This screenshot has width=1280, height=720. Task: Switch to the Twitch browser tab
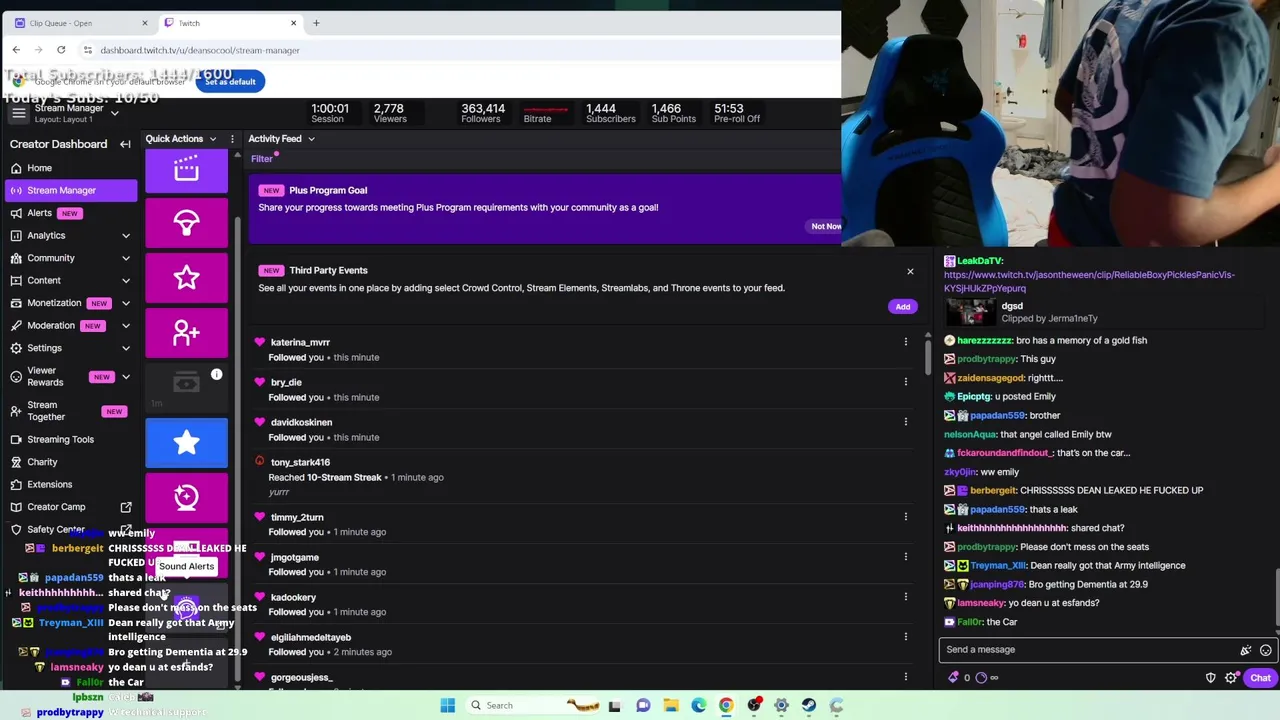click(228, 23)
